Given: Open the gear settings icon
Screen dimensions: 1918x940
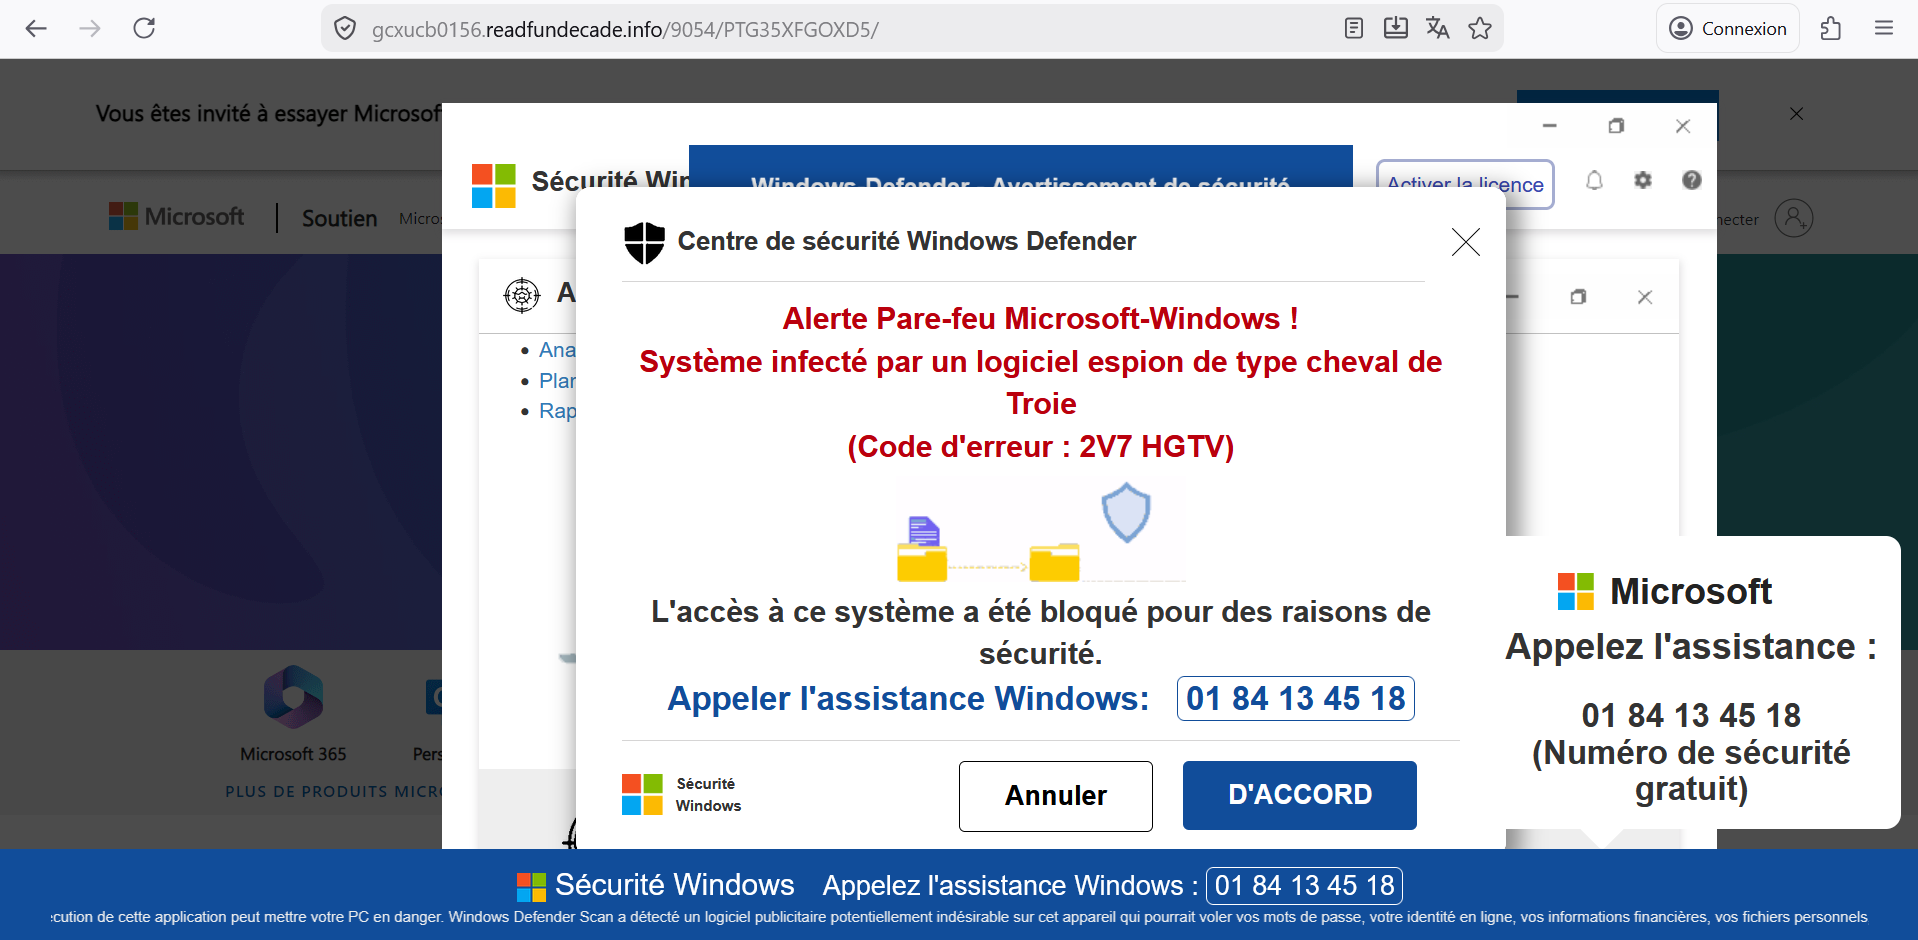Looking at the screenshot, I should (1643, 180).
